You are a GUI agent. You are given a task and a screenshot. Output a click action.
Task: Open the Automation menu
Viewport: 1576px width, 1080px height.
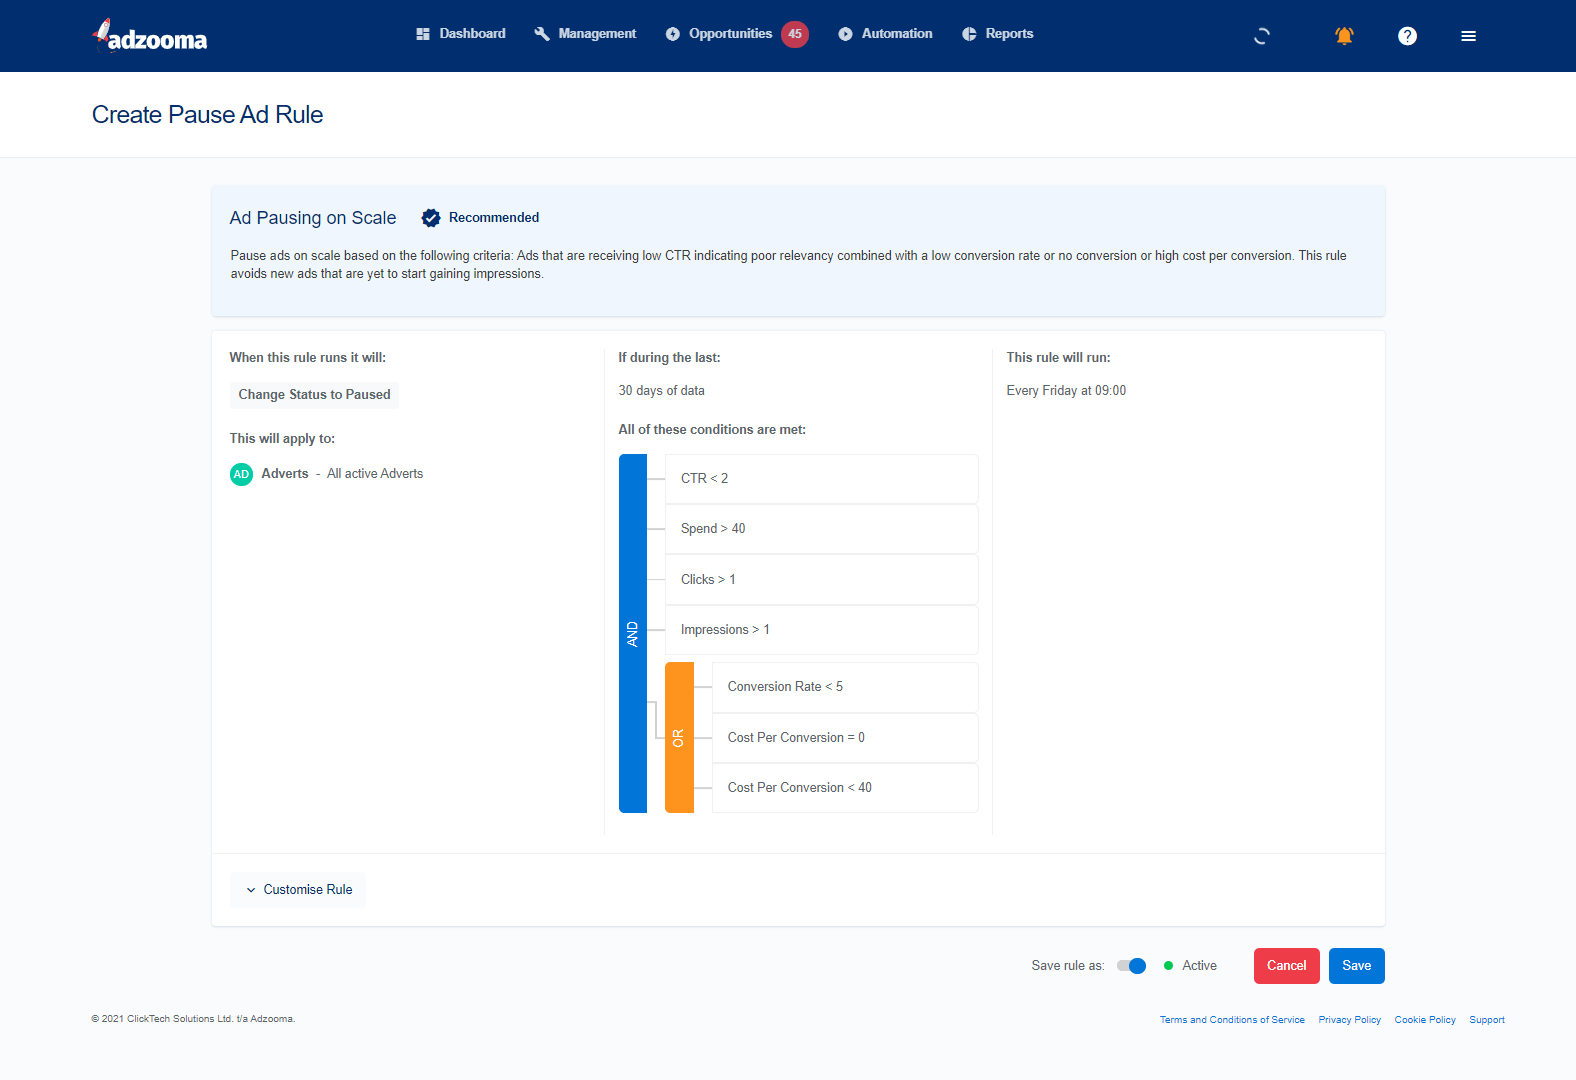click(x=885, y=34)
